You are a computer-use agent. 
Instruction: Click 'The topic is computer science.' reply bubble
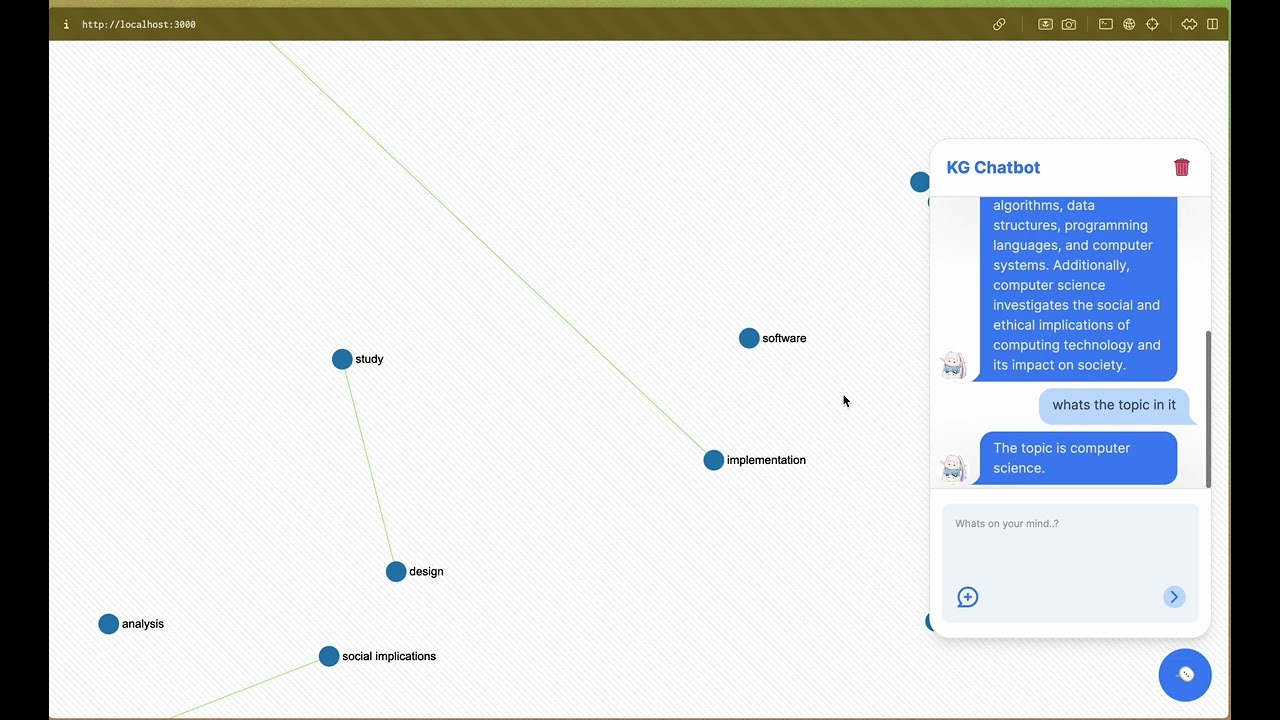[1078, 458]
